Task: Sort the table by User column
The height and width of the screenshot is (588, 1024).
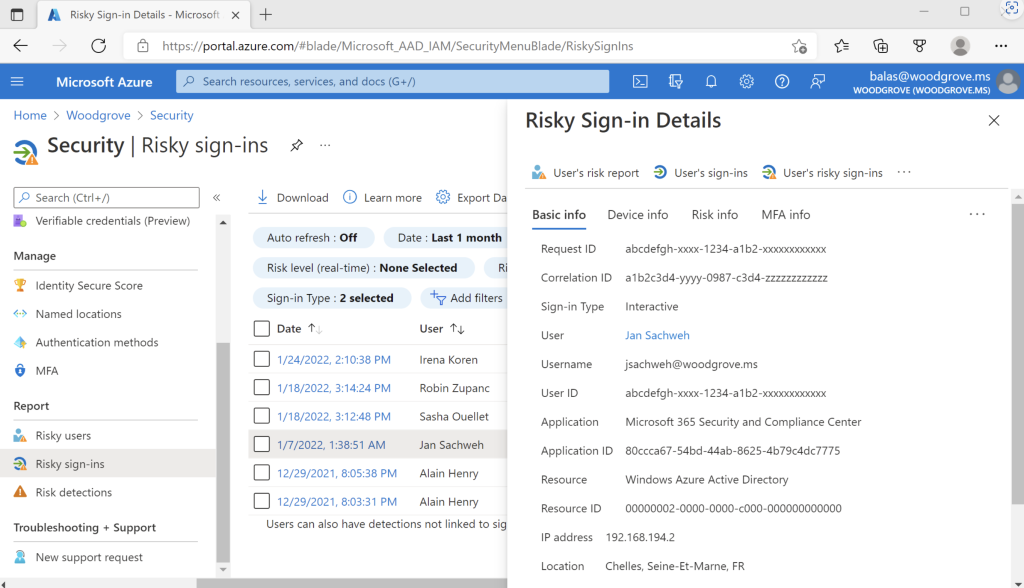Action: click(x=442, y=329)
